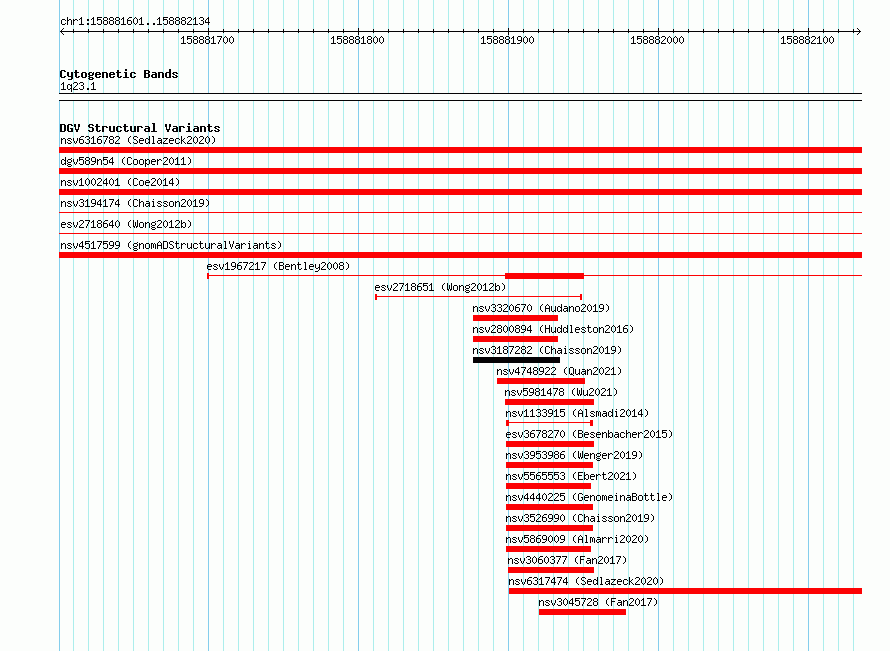Click the ruler's right arrow end

pos(858,32)
